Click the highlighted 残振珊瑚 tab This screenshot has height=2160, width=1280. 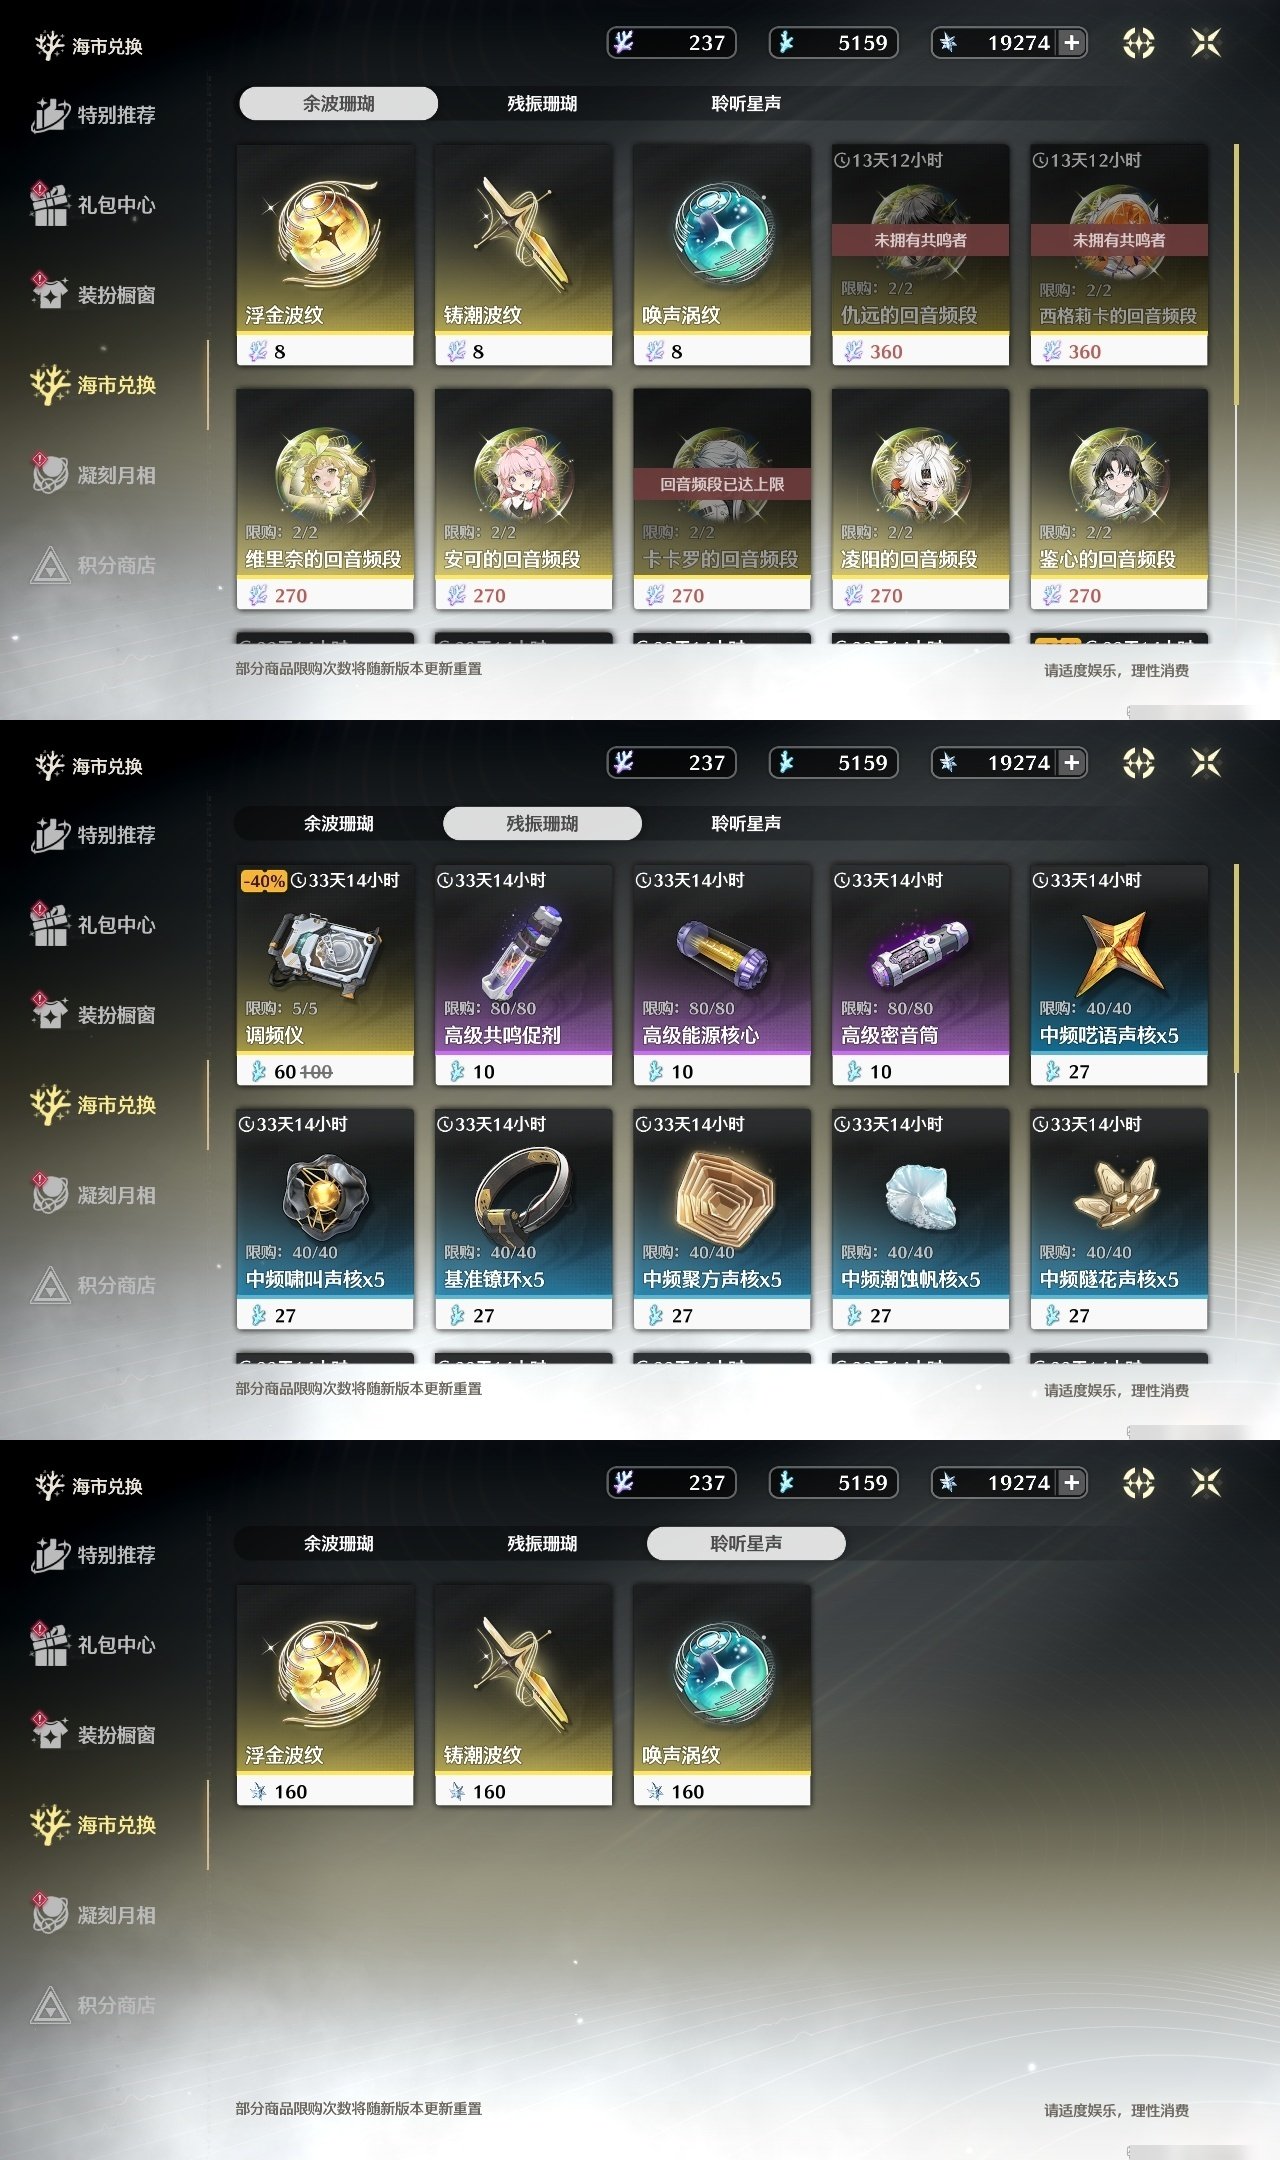[x=542, y=823]
